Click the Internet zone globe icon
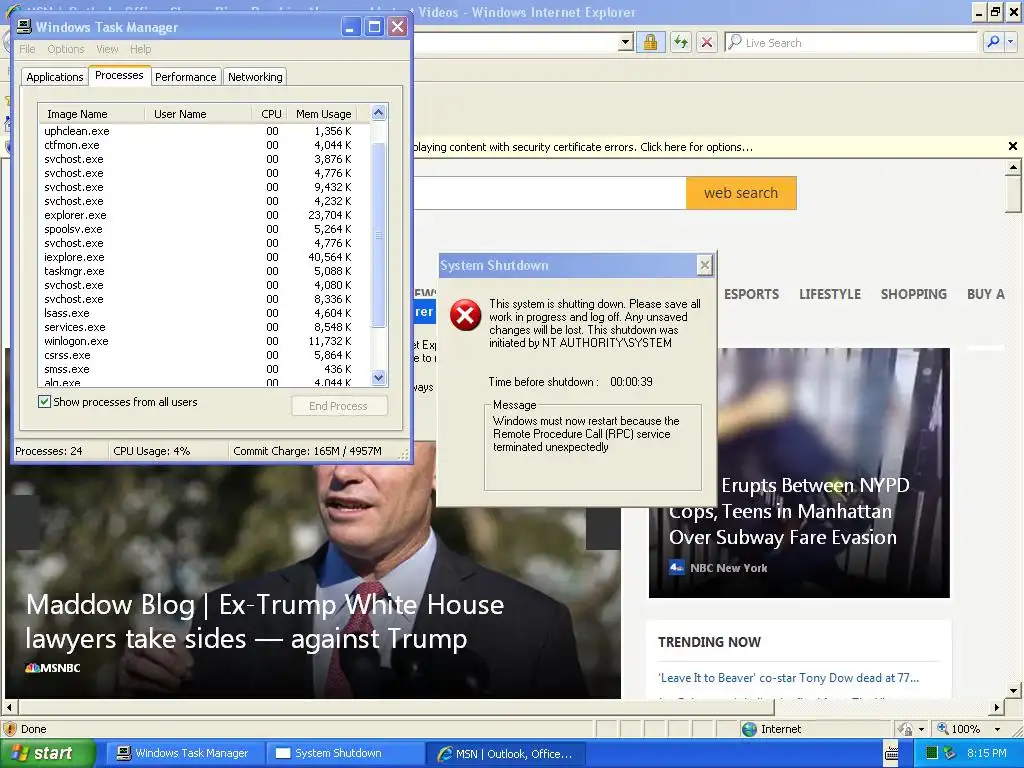This screenshot has width=1024, height=768. (750, 729)
